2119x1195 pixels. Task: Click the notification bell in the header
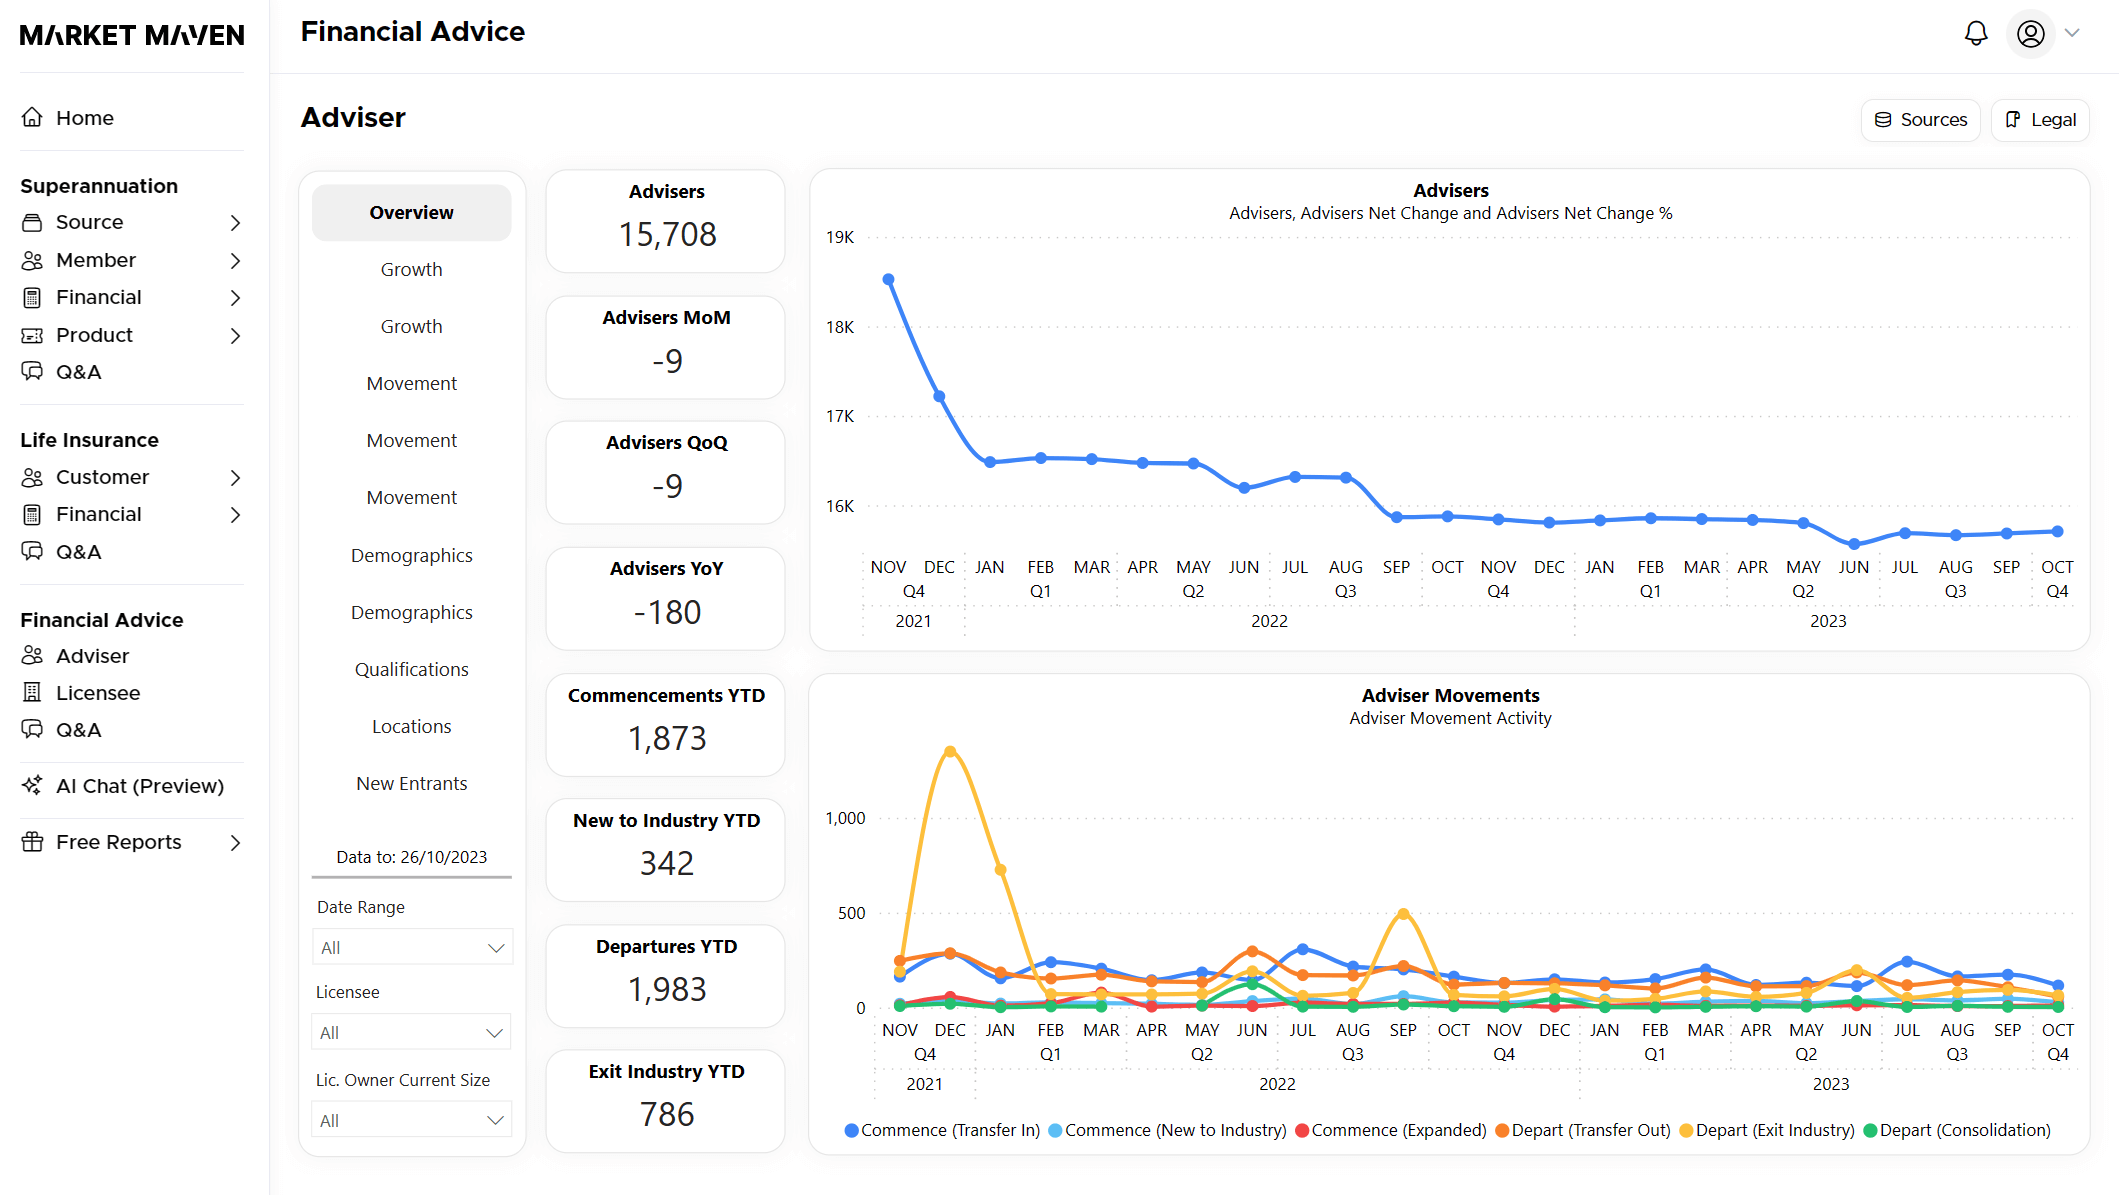(x=1975, y=32)
